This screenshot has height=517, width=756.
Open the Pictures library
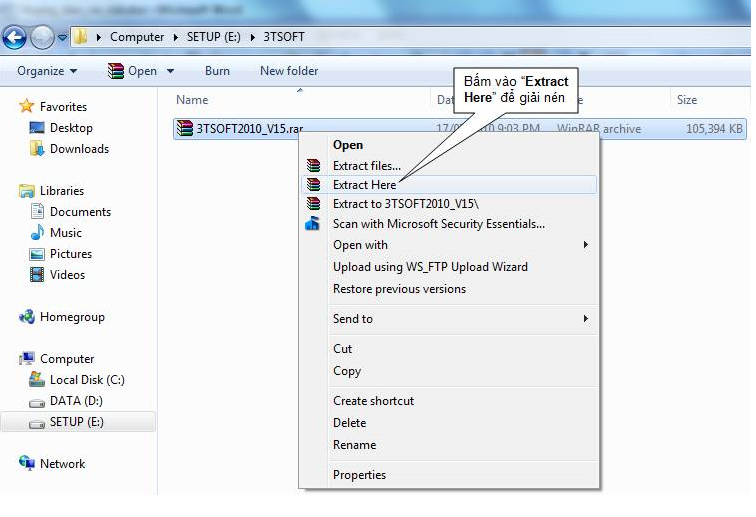(71, 254)
